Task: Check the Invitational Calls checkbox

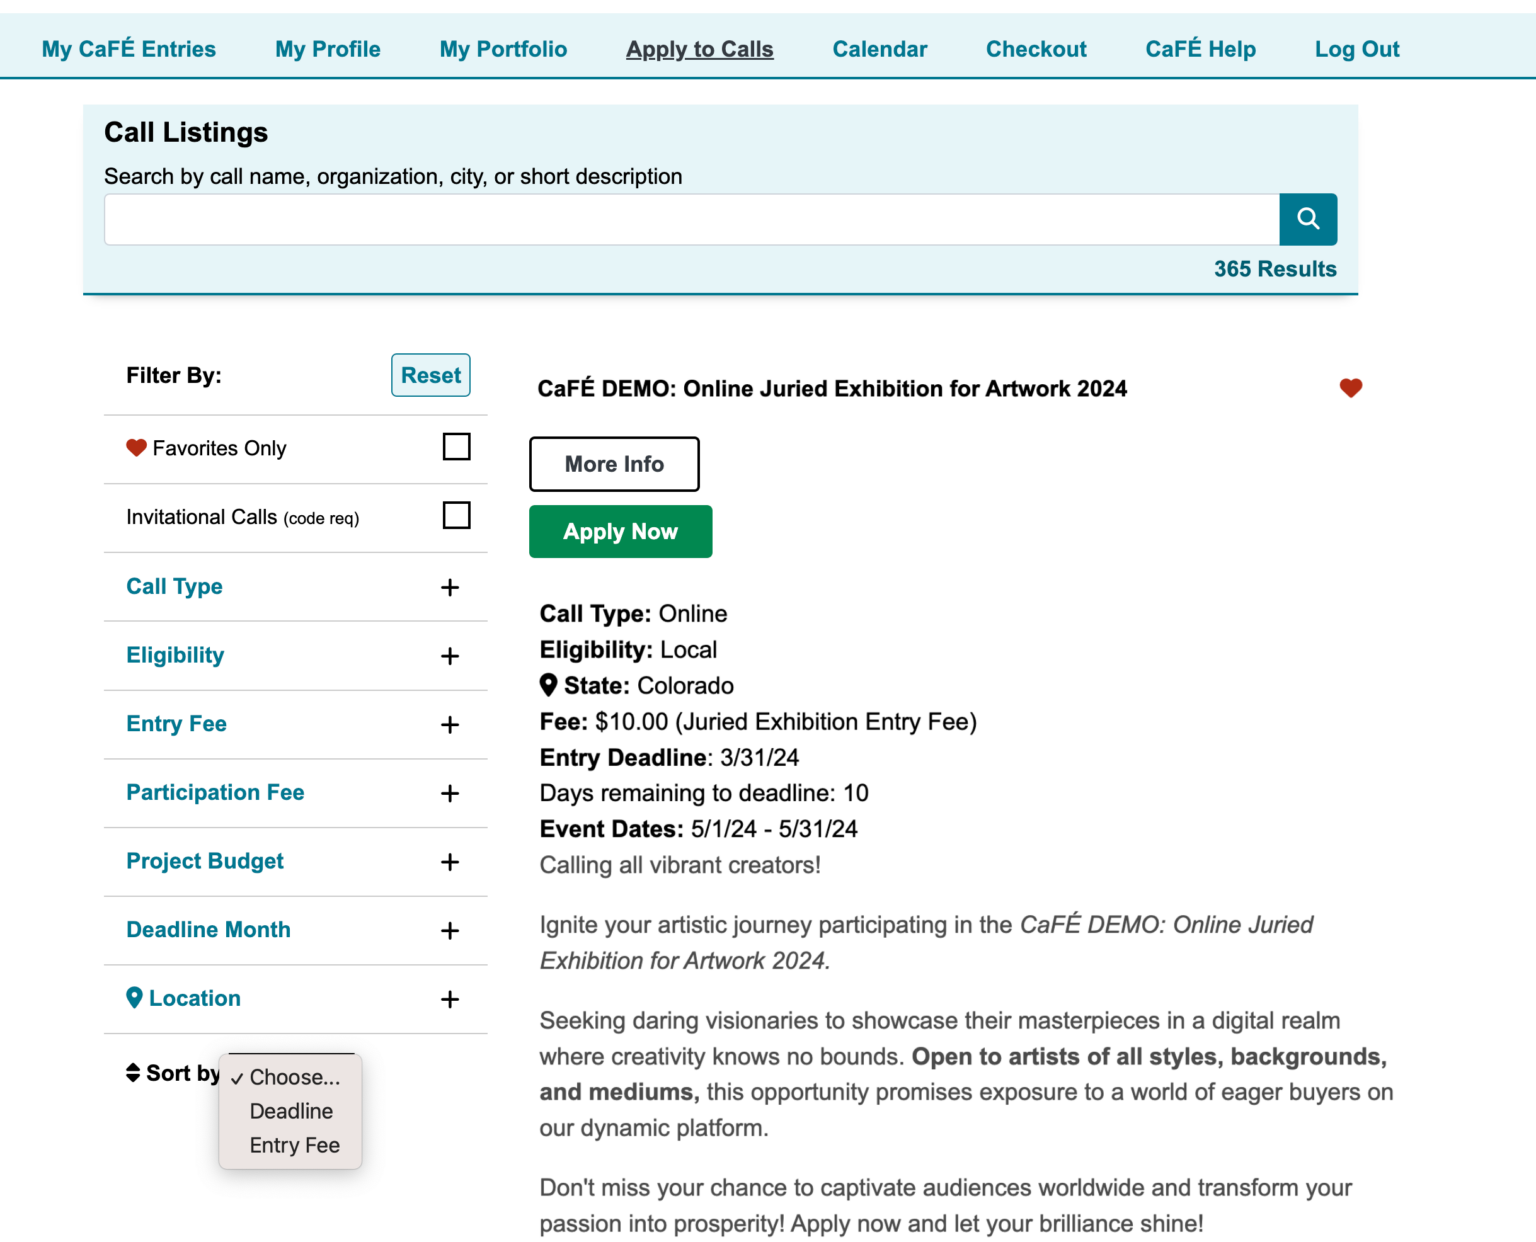Action: coord(456,516)
